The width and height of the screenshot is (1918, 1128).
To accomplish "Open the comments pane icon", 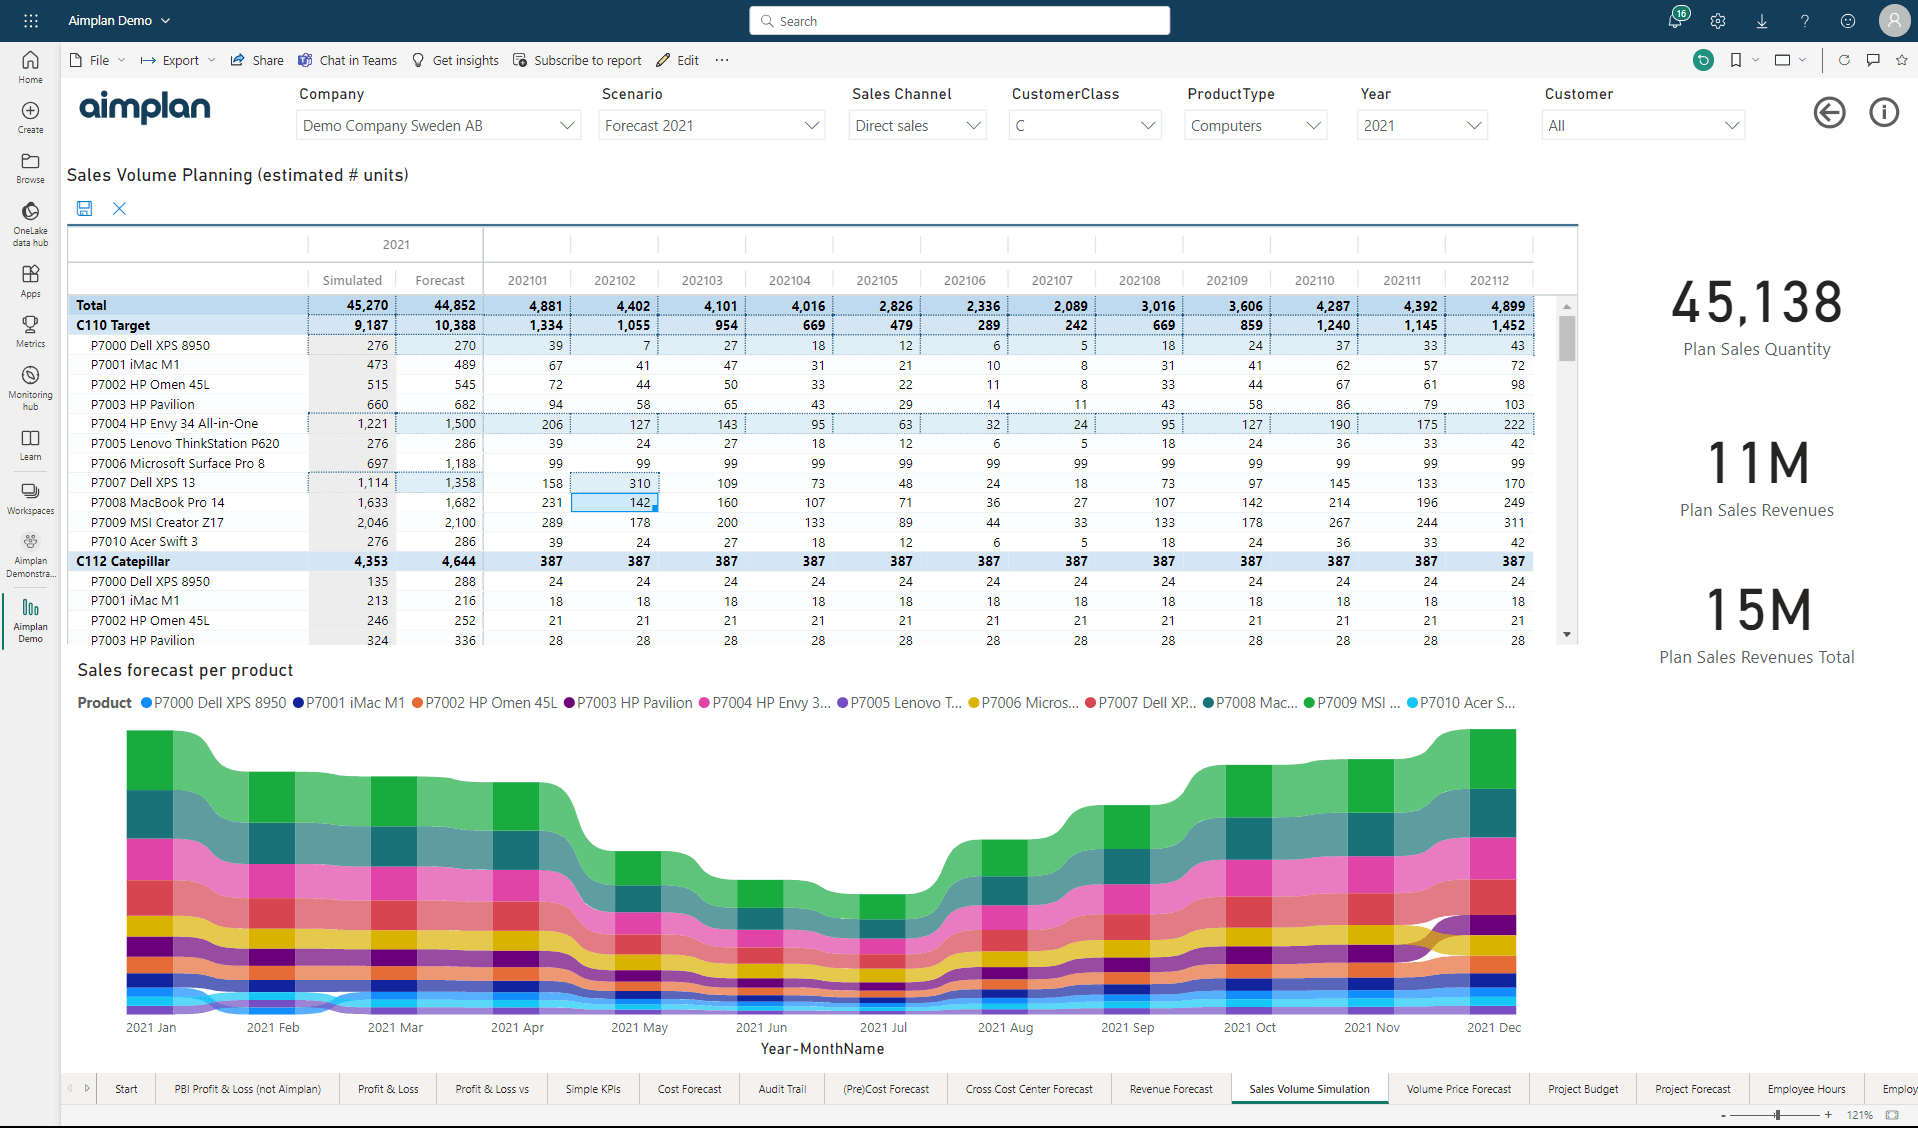I will coord(1873,60).
